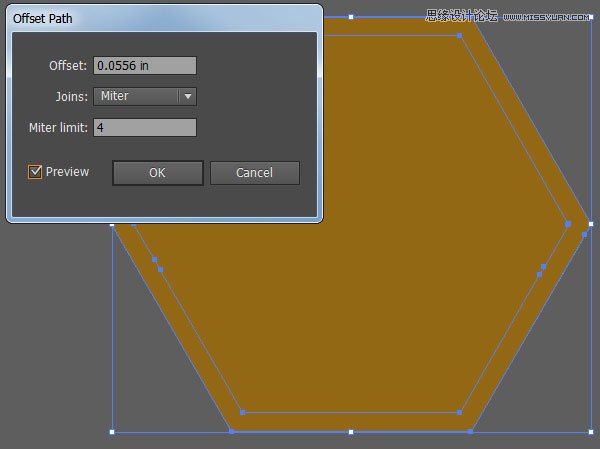This screenshot has height=449, width=600.
Task: Click outer hexagon's bottom-left anchor point
Action: click(x=231, y=431)
